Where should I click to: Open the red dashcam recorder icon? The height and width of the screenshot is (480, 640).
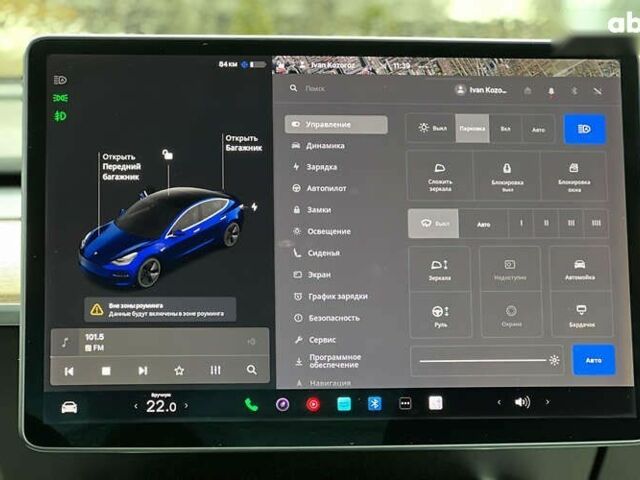pos(313,404)
